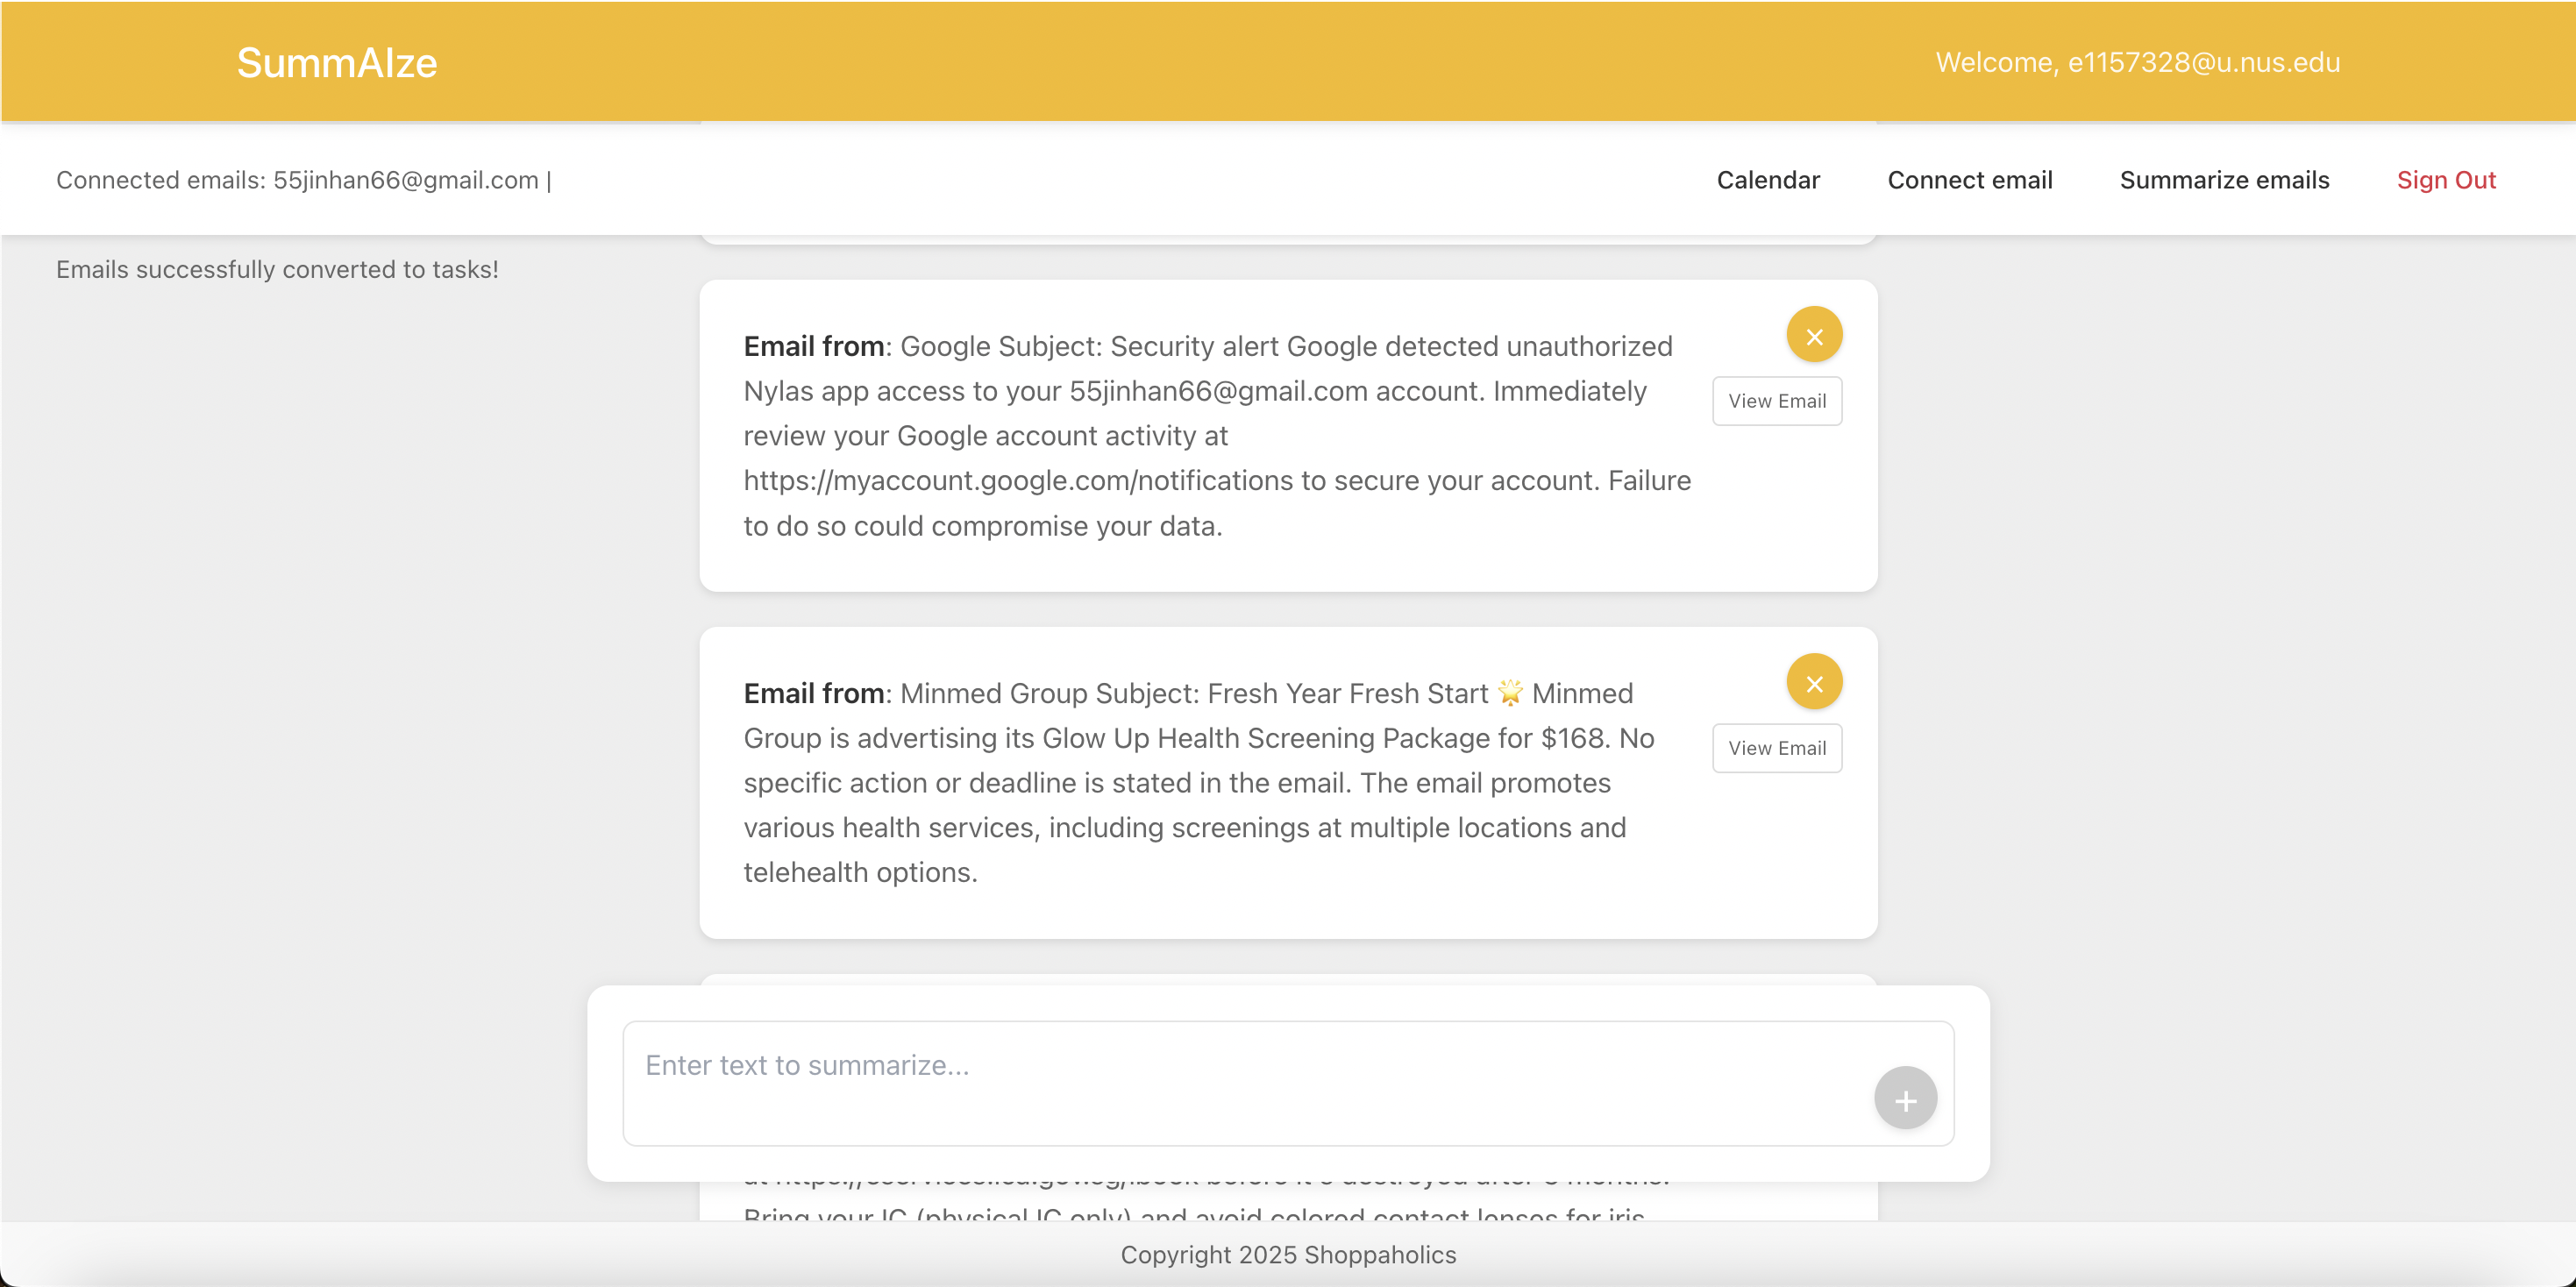View Email for Minmed Group promotion
This screenshot has height=1287, width=2576.
pos(1776,748)
